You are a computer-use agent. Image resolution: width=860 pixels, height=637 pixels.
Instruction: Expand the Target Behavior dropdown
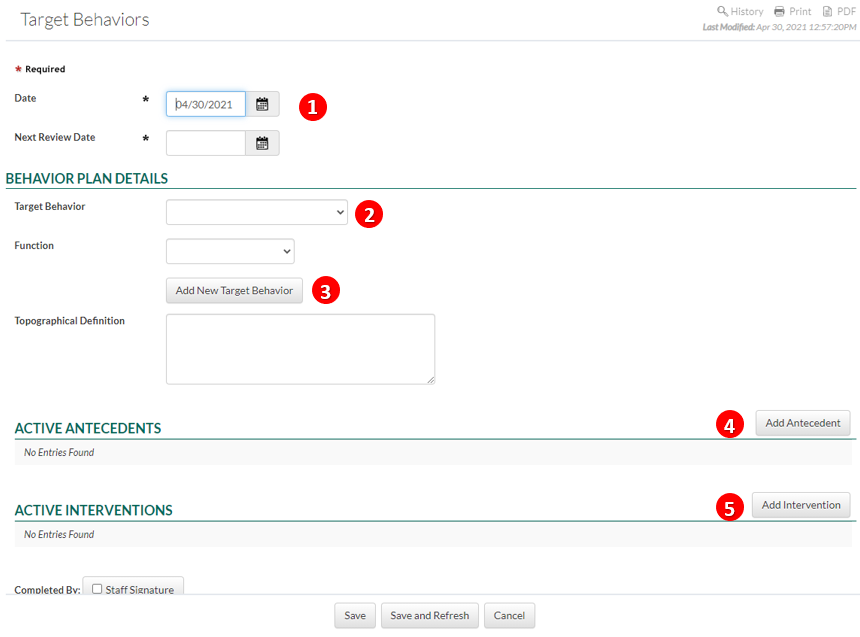(257, 212)
